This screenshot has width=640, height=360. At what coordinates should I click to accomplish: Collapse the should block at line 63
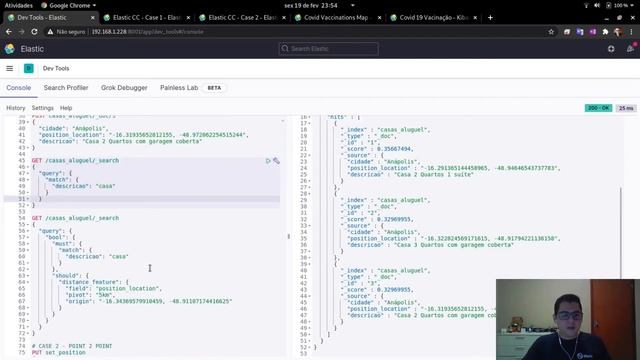(28, 276)
